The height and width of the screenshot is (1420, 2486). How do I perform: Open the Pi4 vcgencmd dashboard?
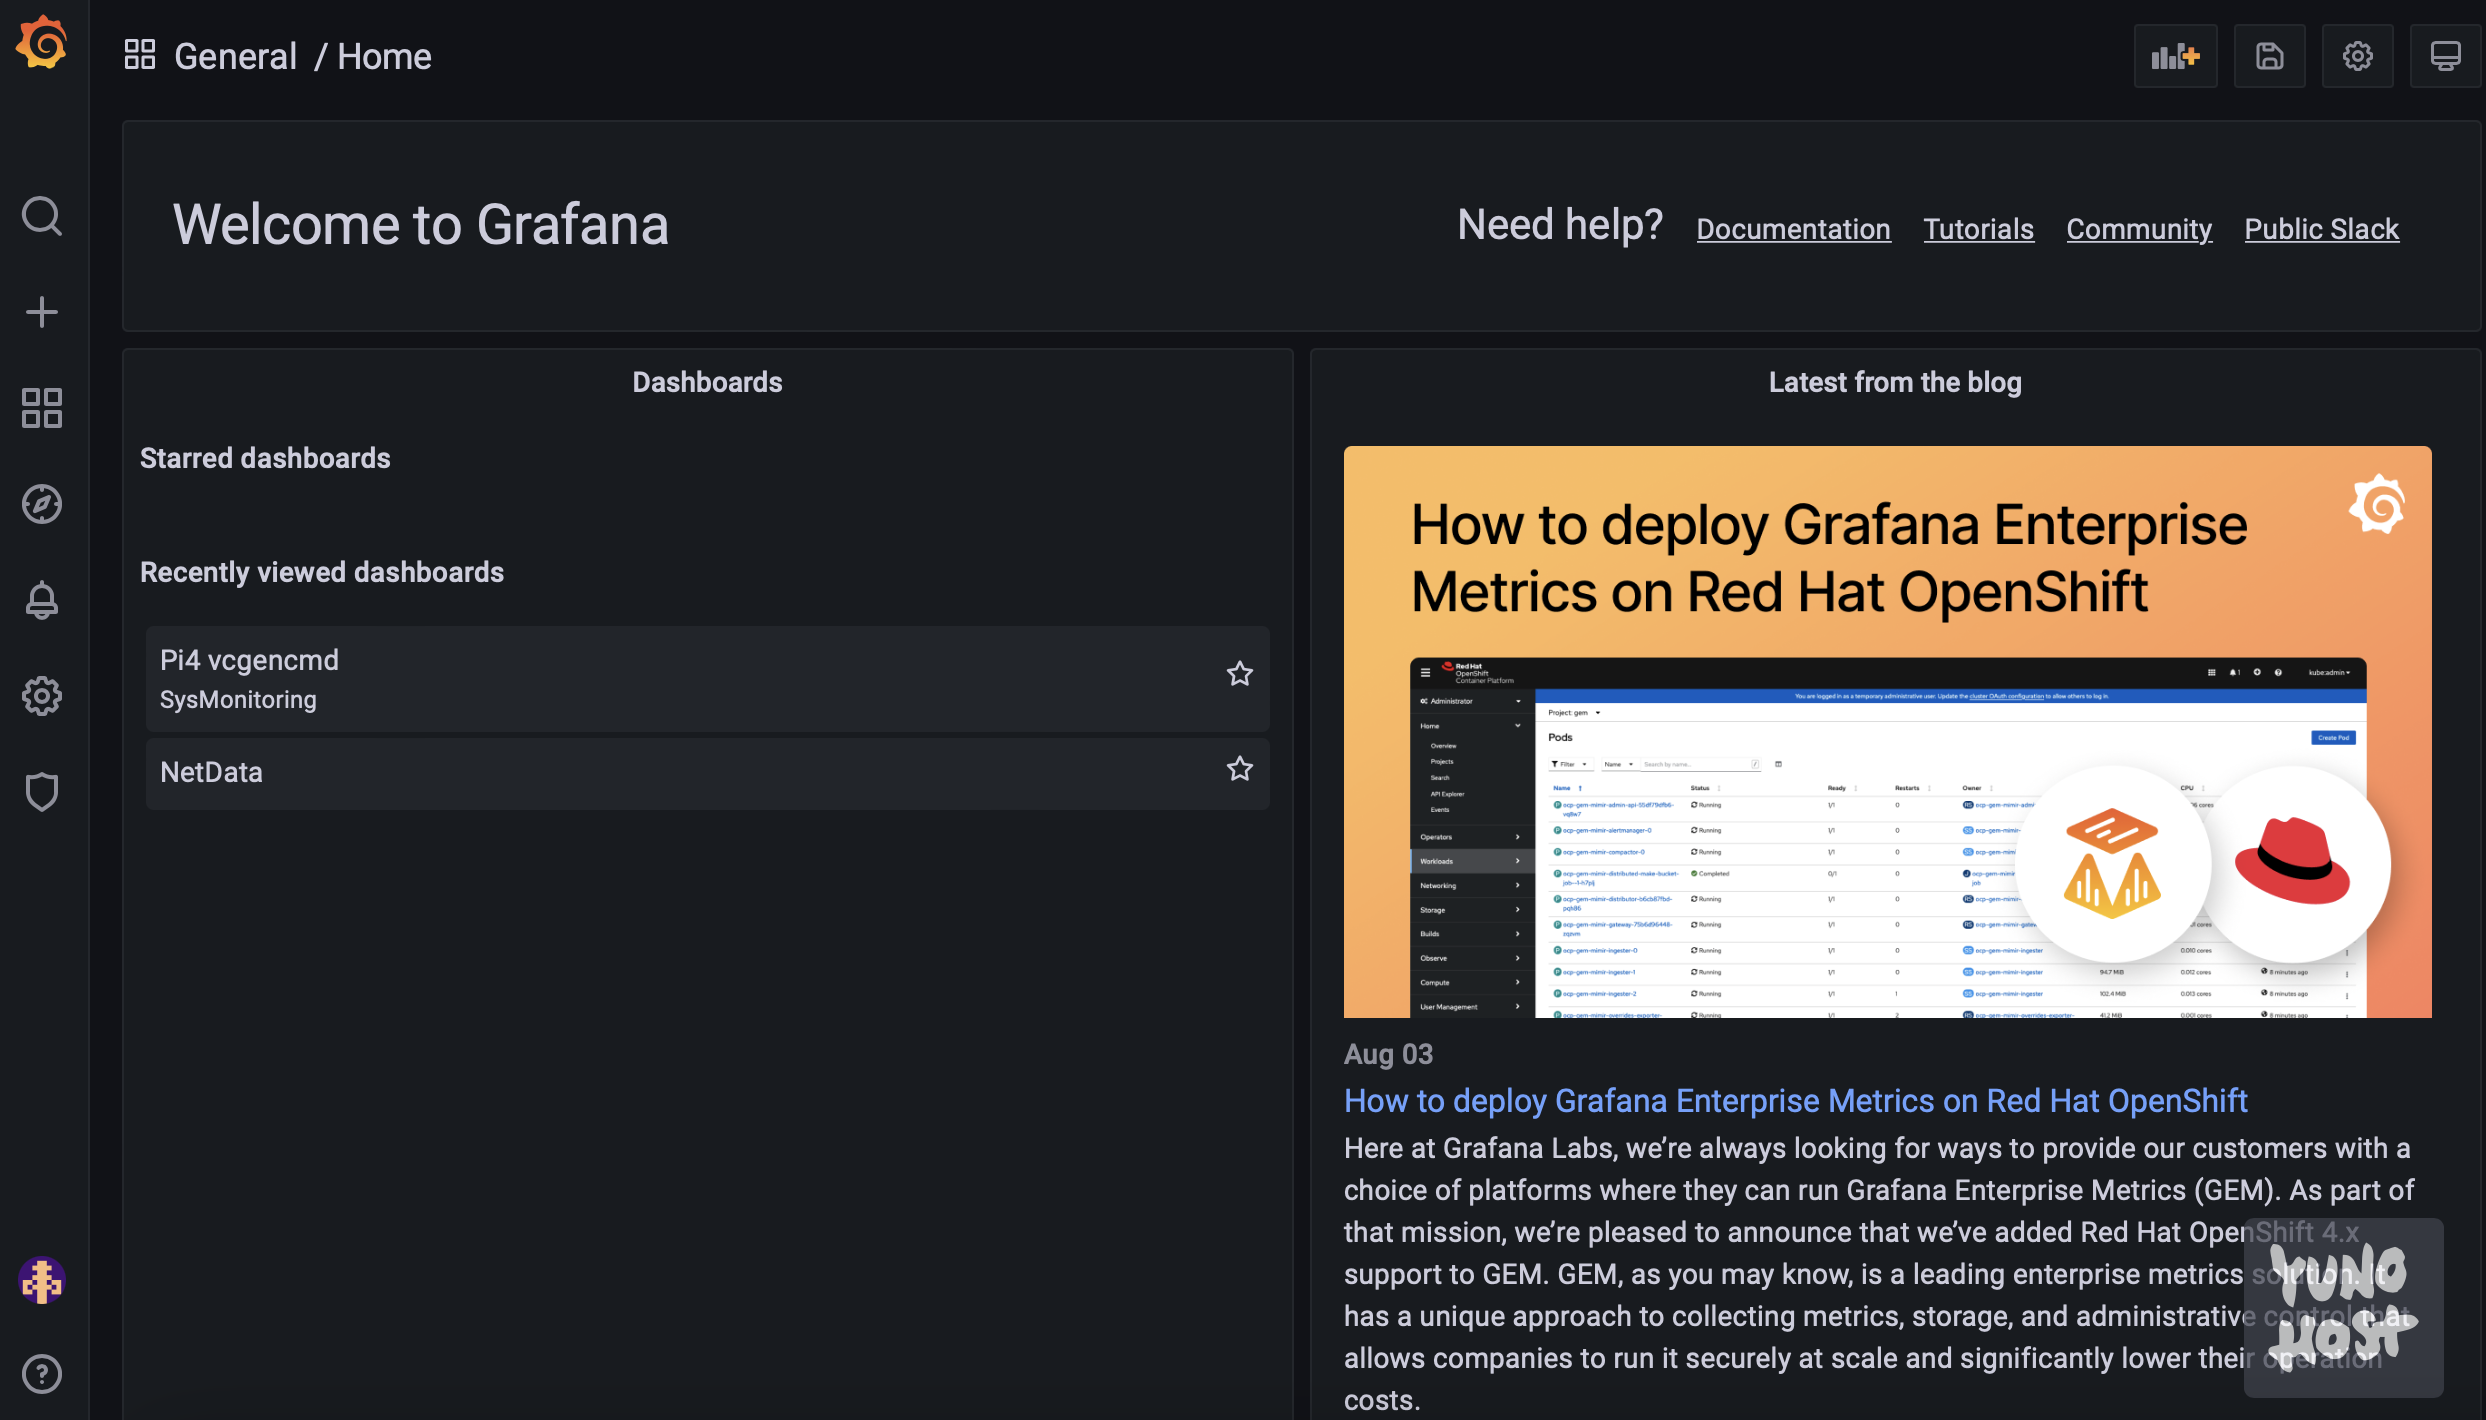[708, 679]
